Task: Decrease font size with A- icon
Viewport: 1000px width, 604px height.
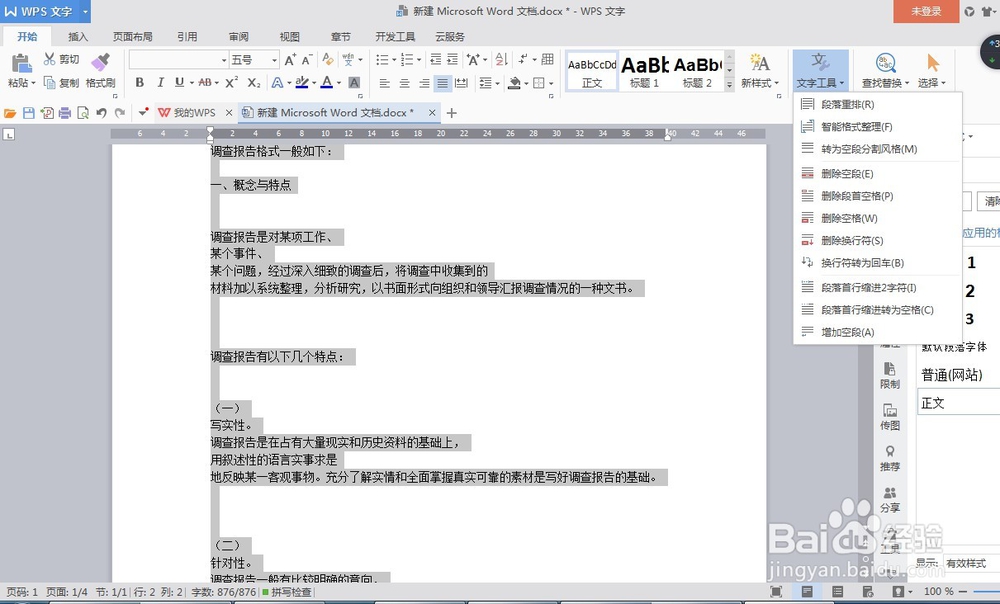Action: [x=307, y=60]
